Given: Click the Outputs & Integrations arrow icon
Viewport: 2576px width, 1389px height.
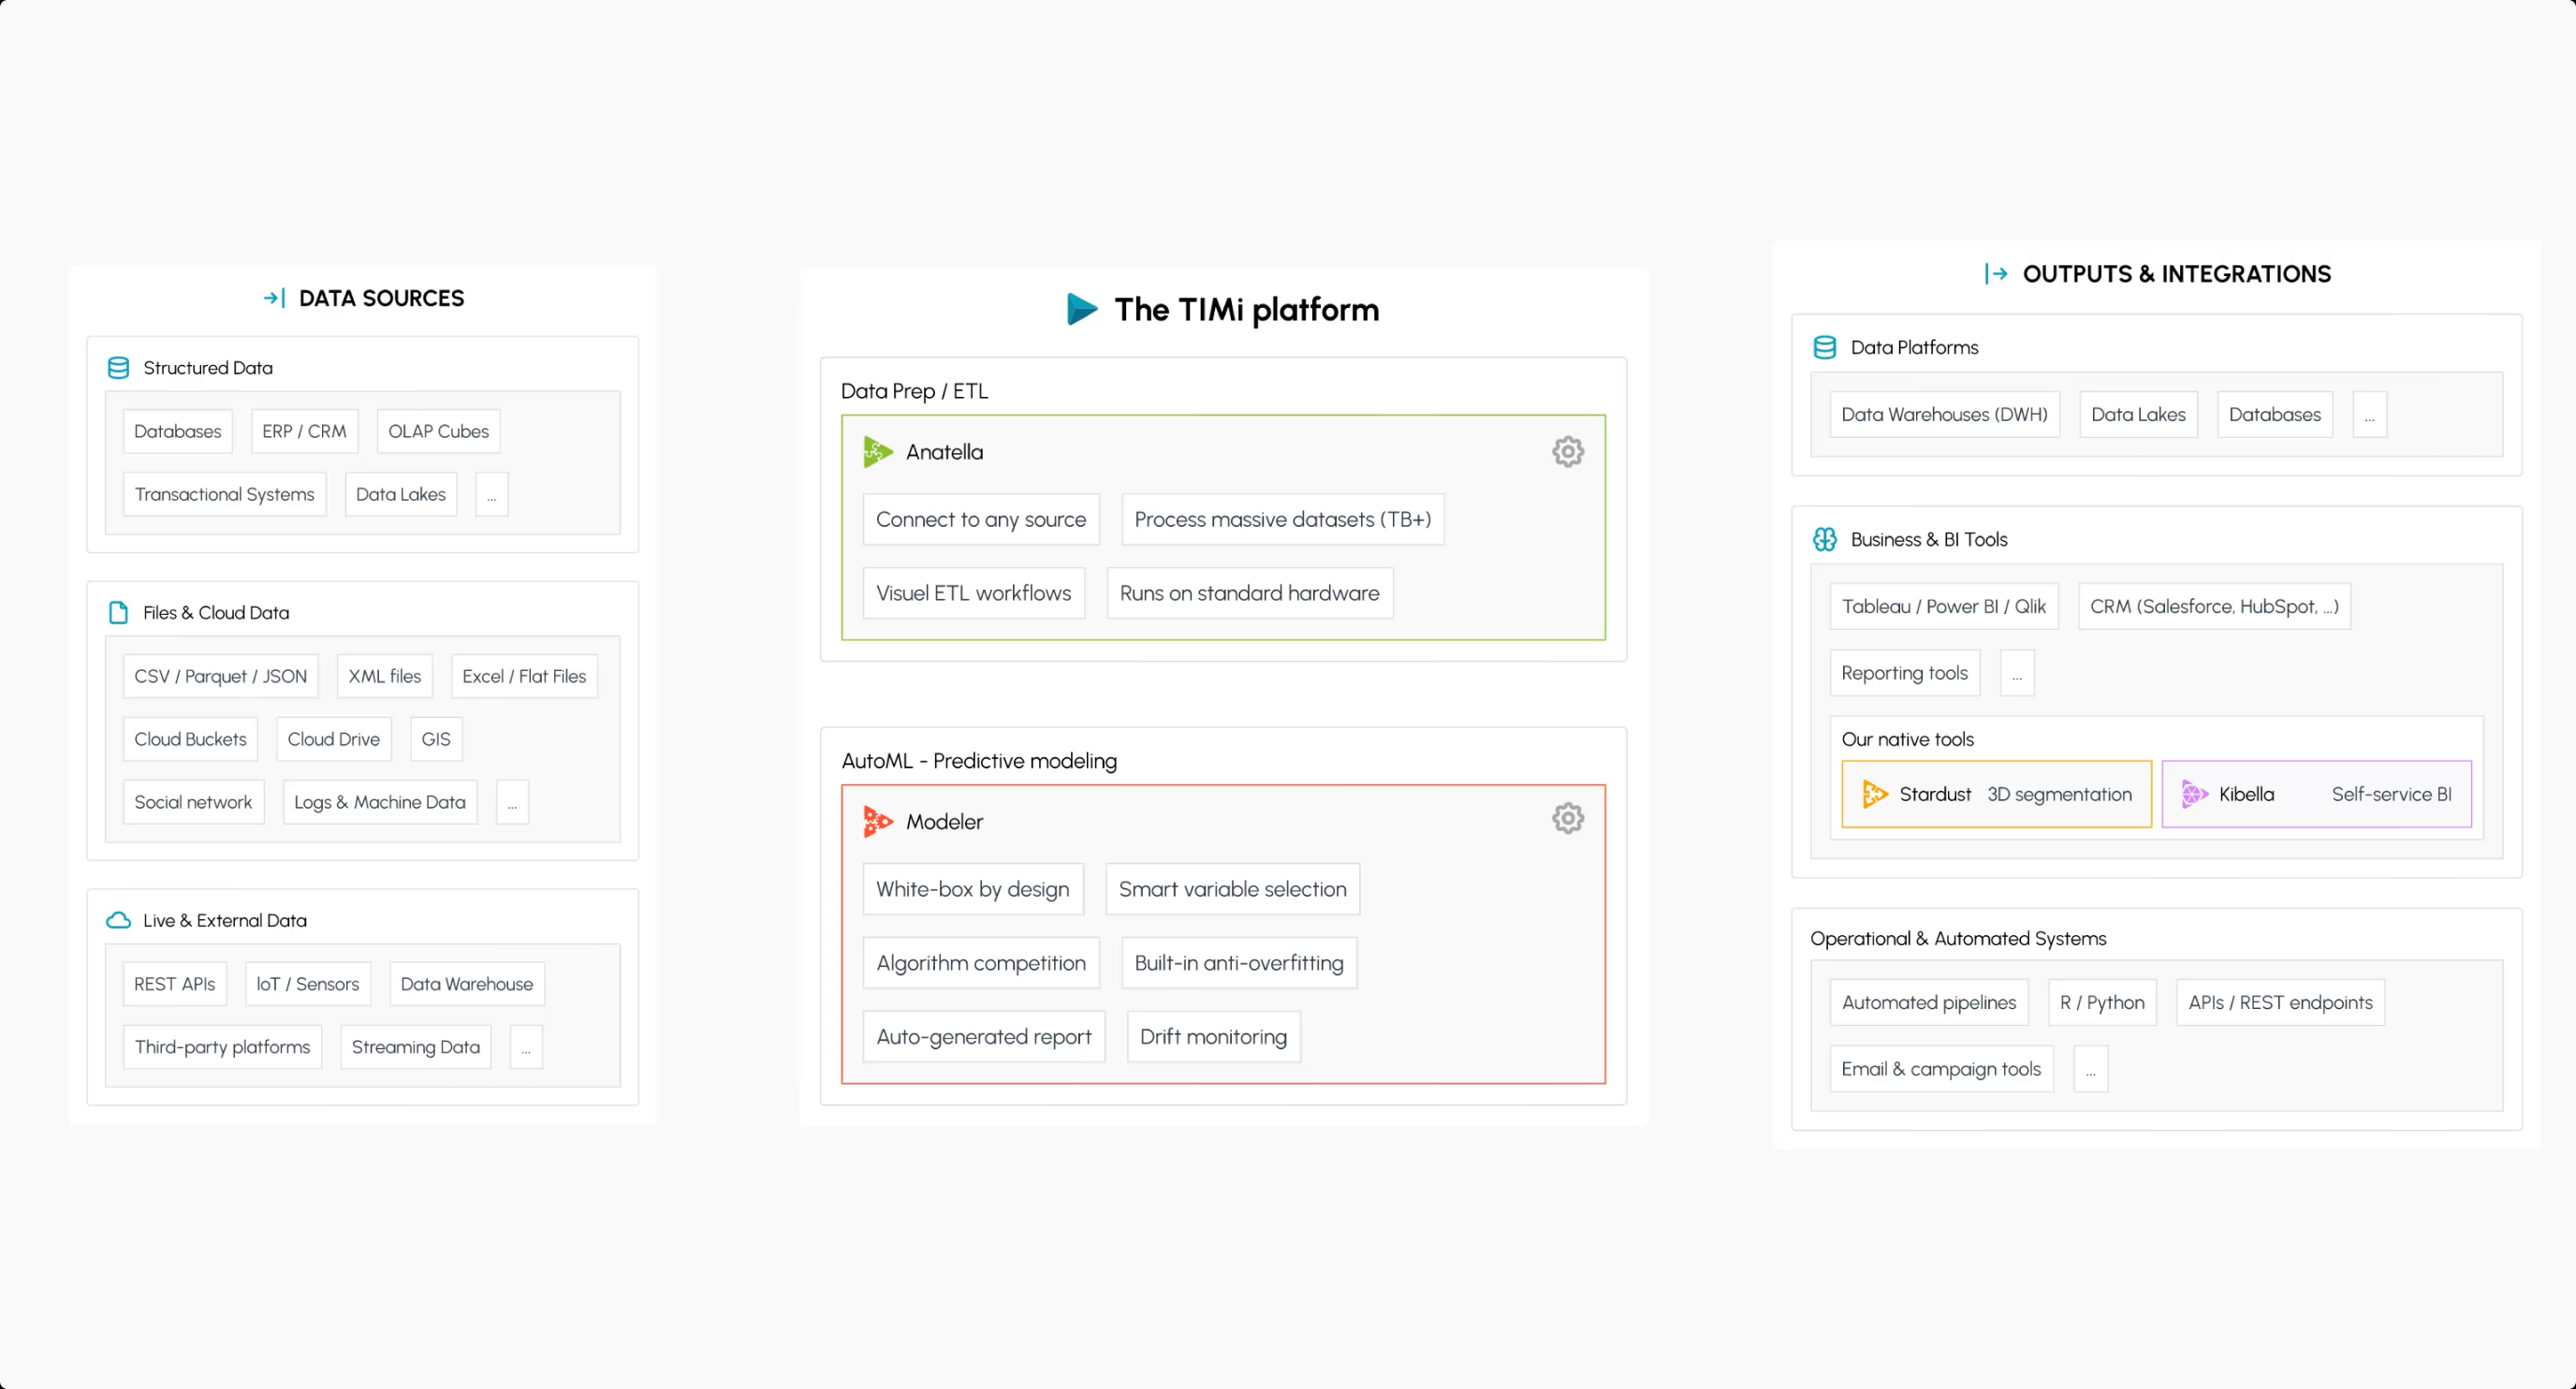Looking at the screenshot, I should (x=1996, y=274).
